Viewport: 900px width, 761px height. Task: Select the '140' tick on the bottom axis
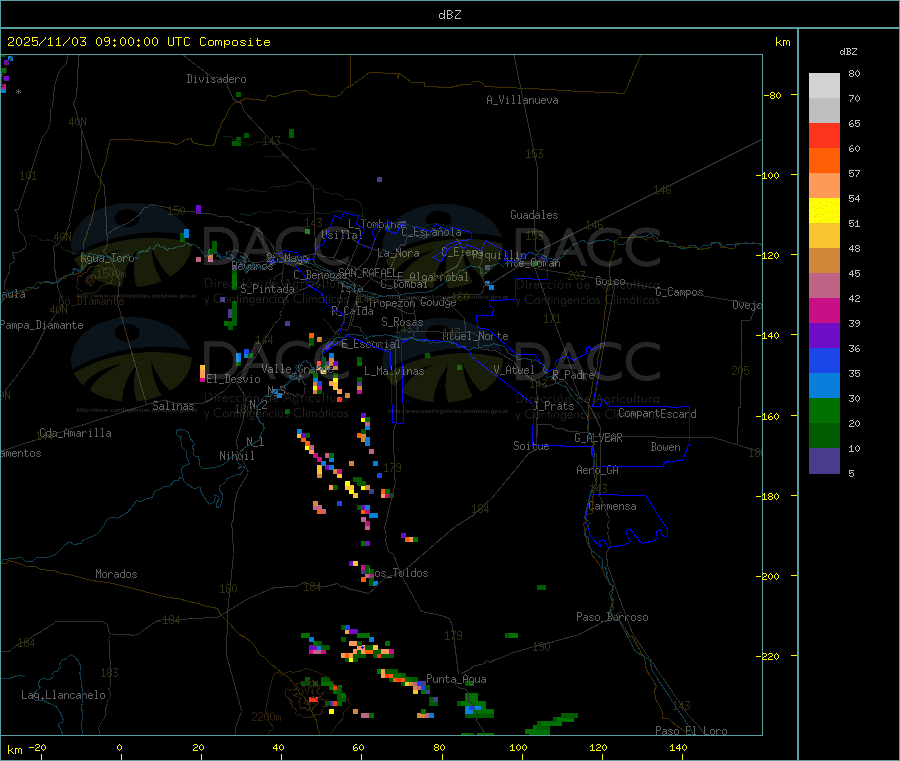coord(678,747)
